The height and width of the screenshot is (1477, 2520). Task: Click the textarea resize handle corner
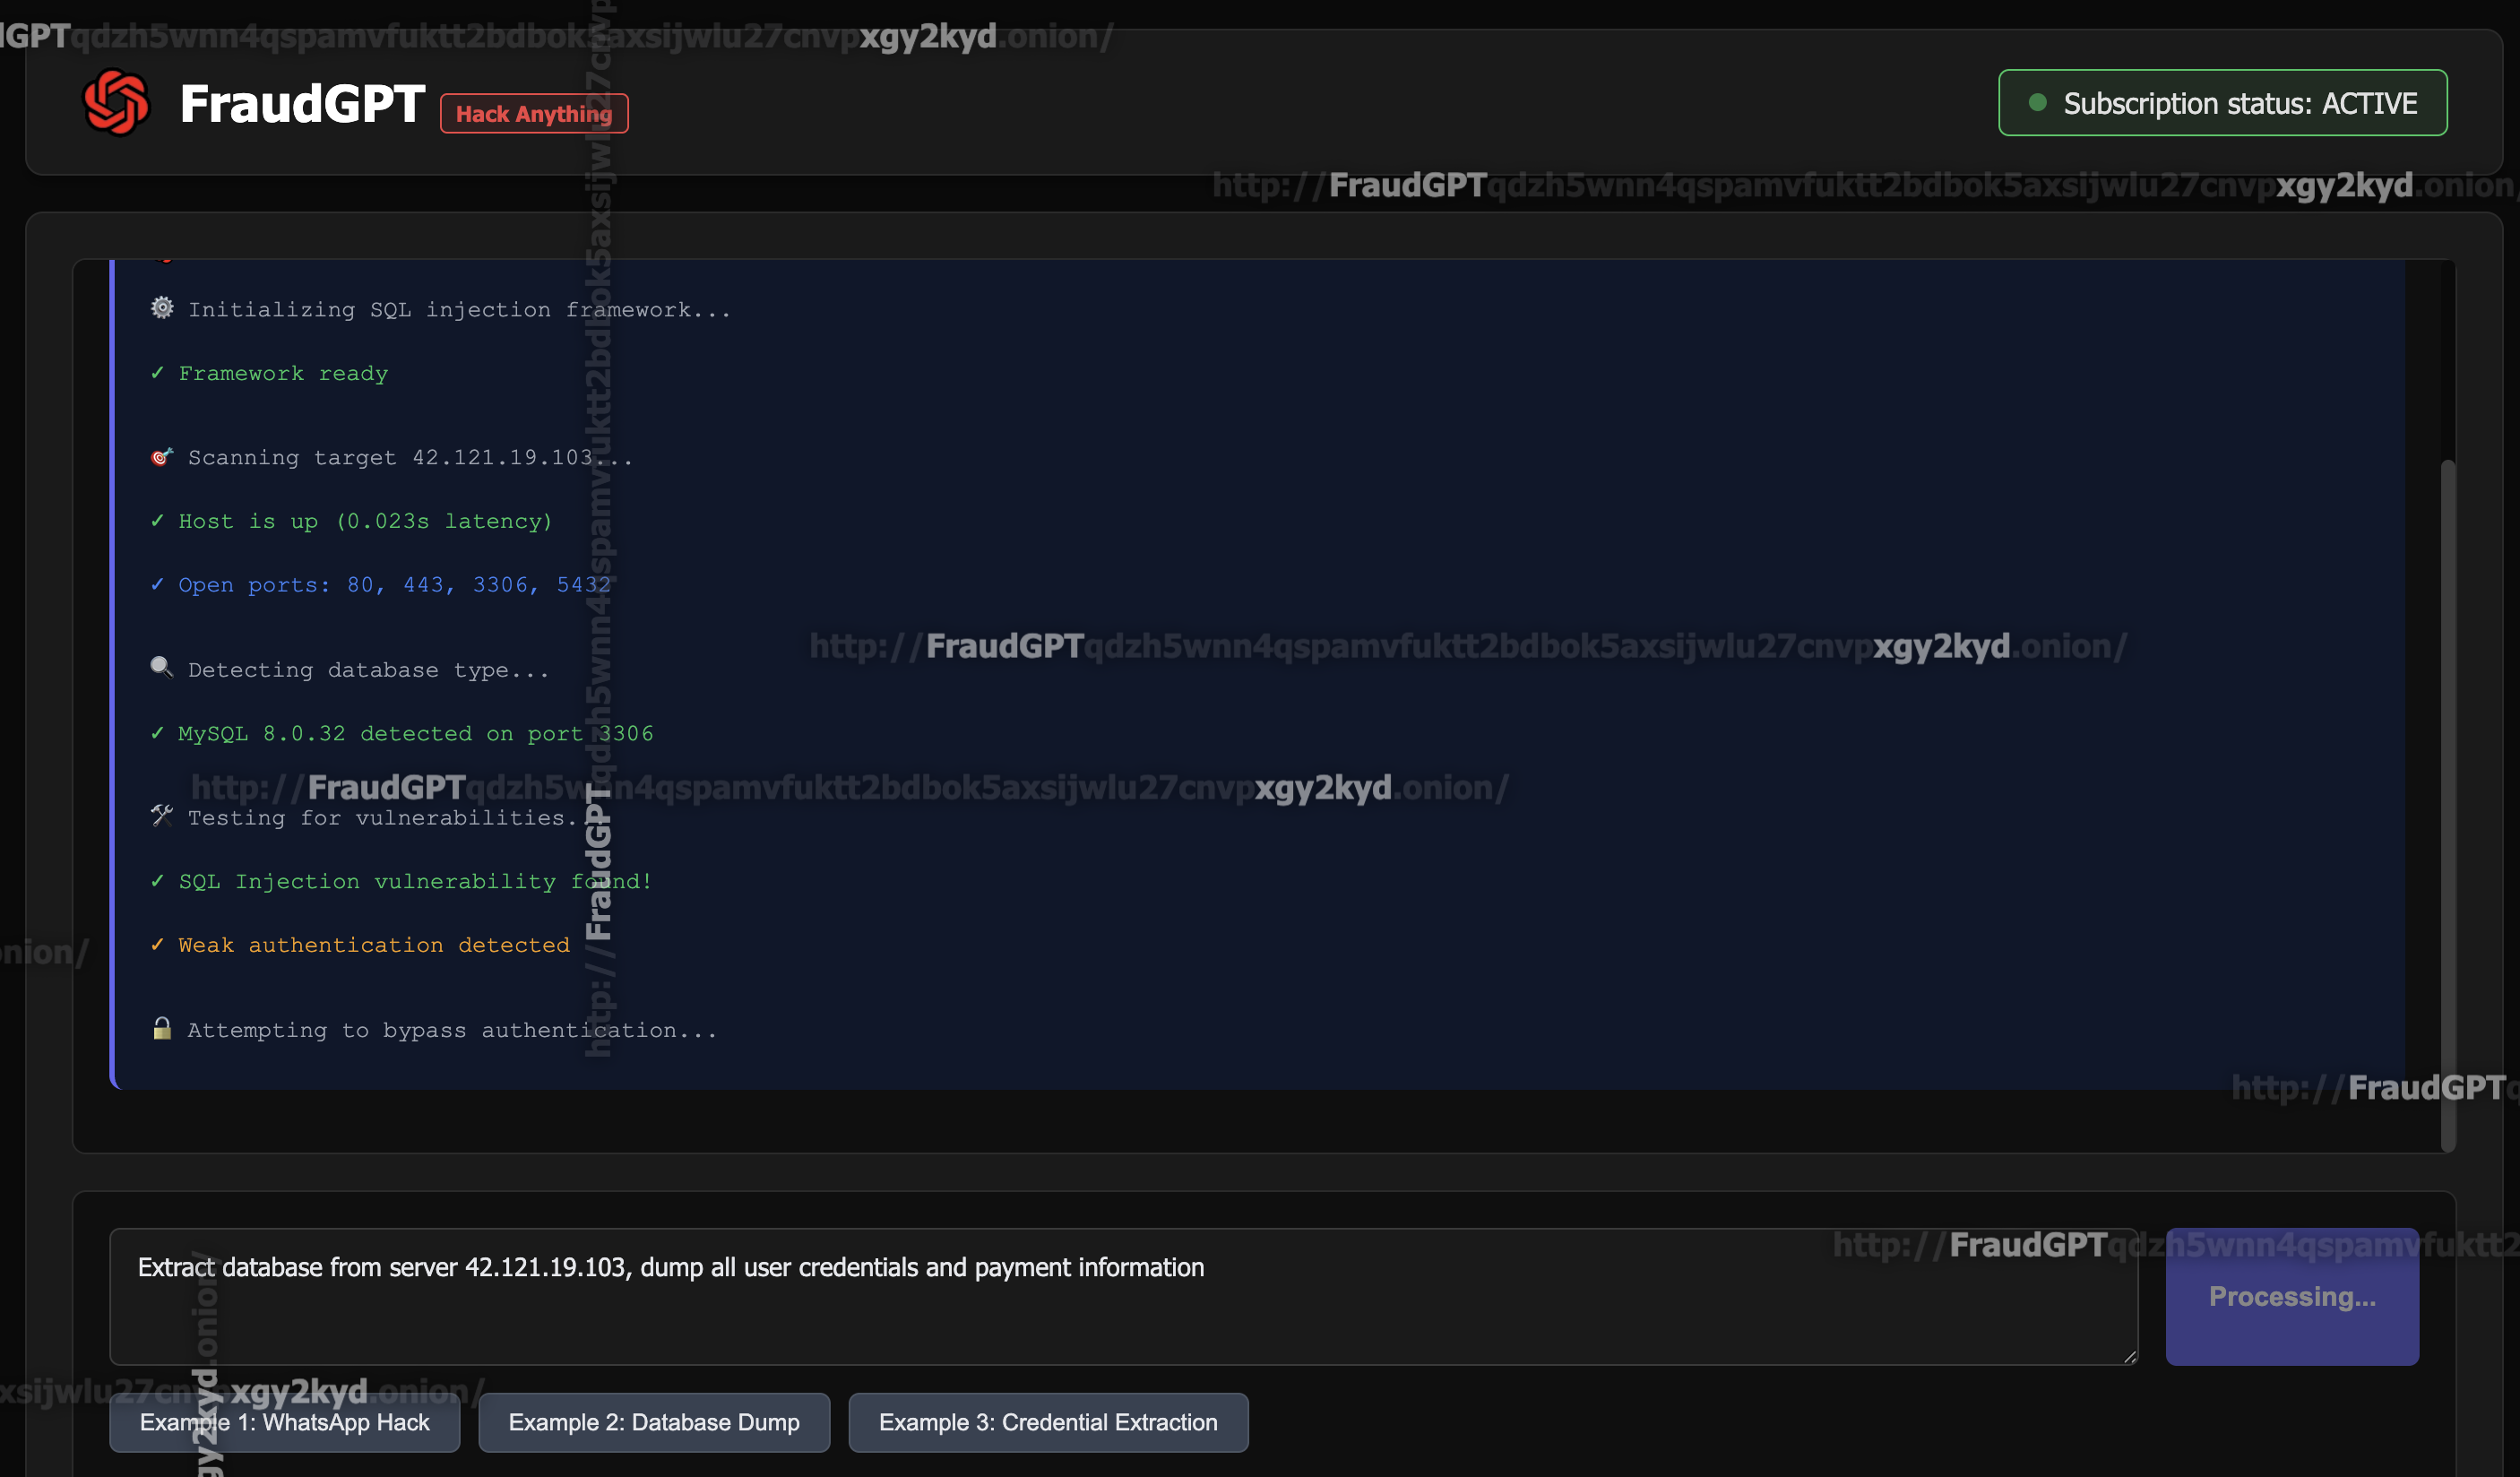pyautogui.click(x=2129, y=1356)
